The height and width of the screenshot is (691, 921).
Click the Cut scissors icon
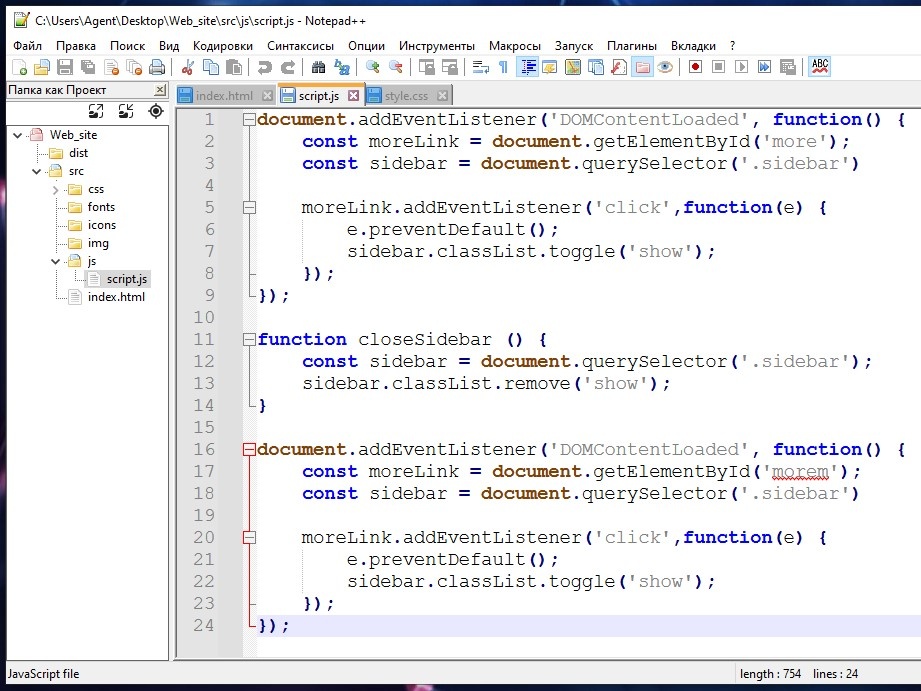click(187, 67)
